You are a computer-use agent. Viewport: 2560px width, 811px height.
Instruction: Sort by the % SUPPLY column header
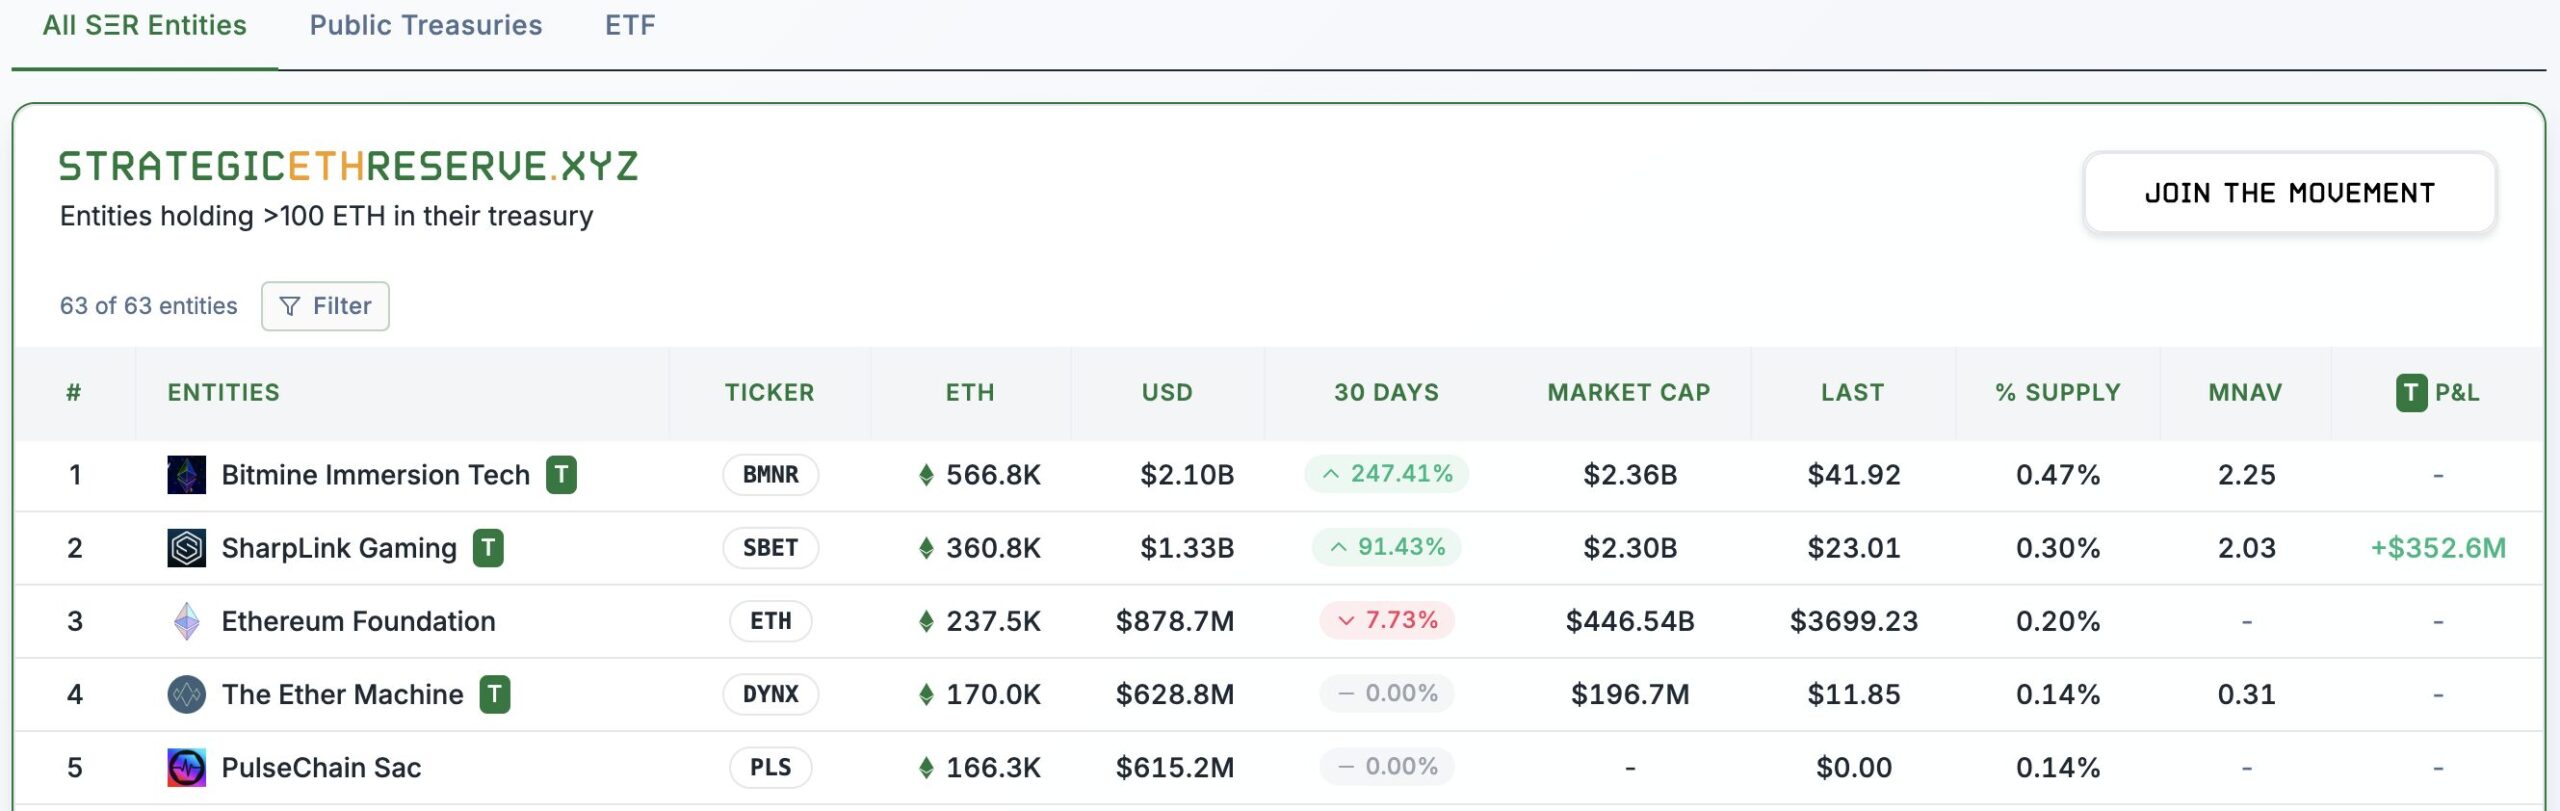(x=2058, y=393)
